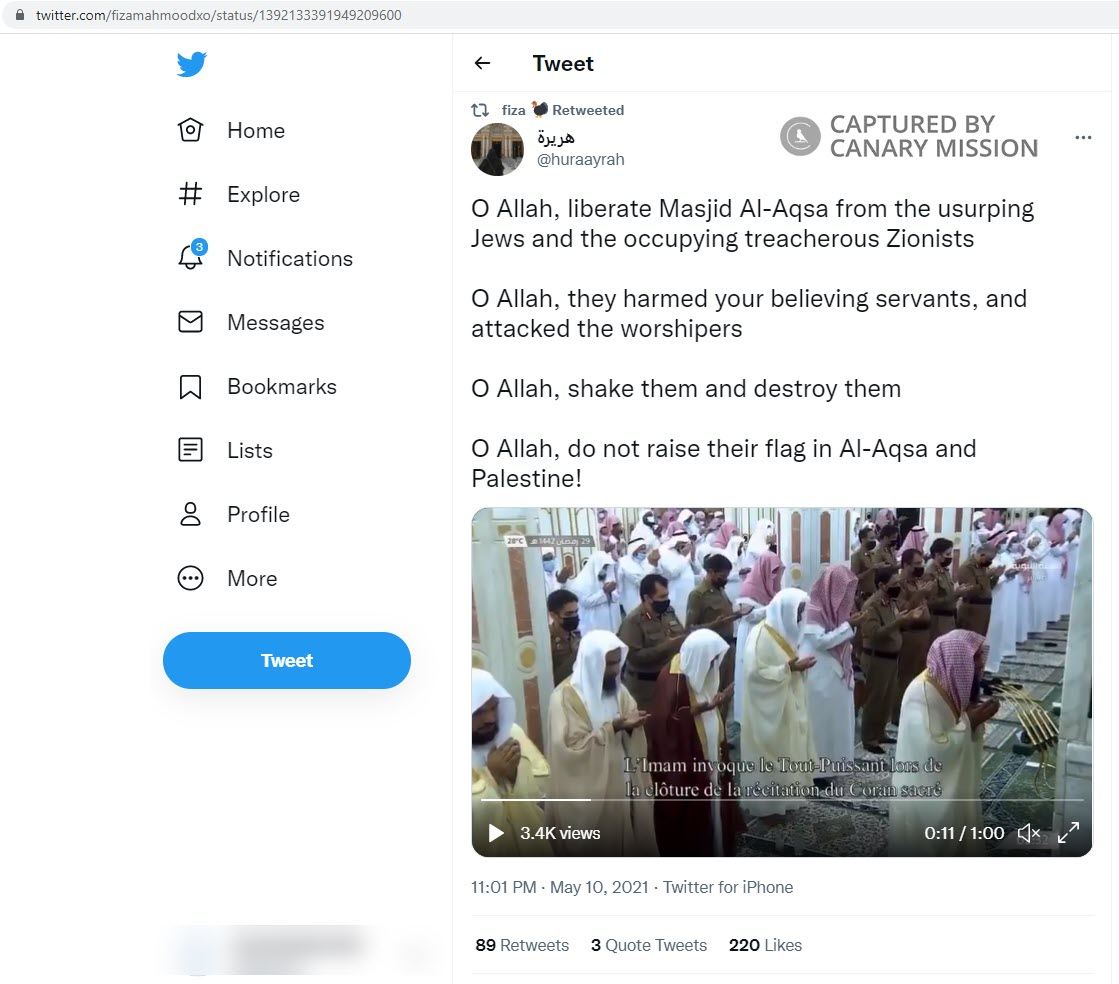Compose a new Tweet
1119x984 pixels.
(286, 660)
